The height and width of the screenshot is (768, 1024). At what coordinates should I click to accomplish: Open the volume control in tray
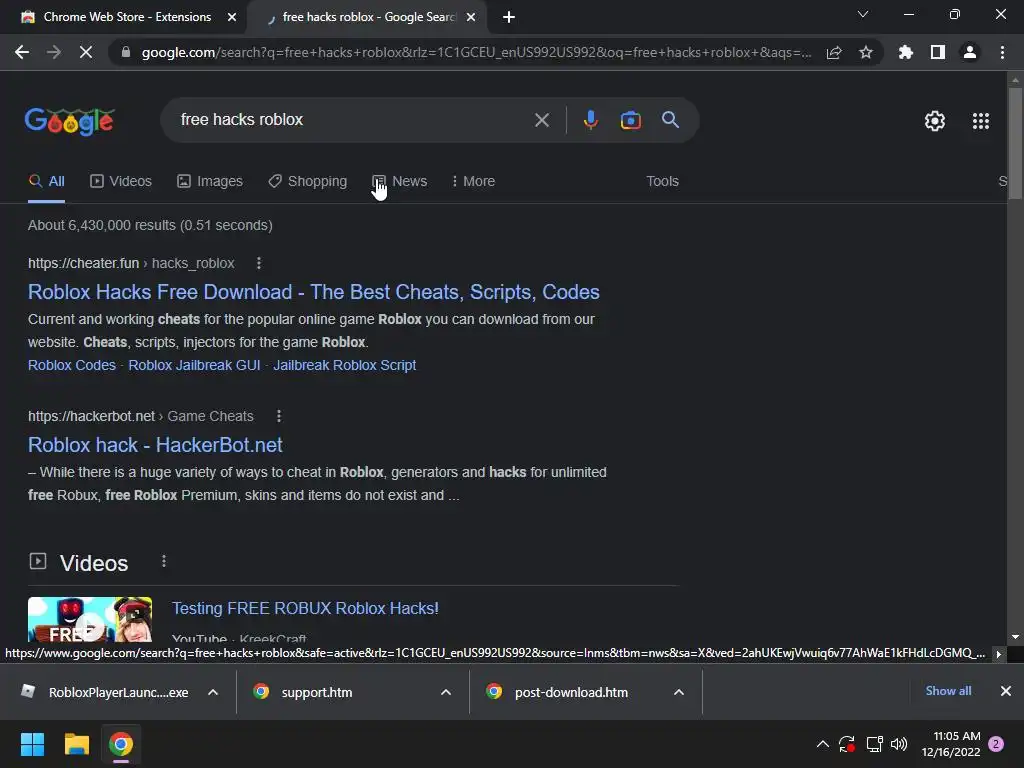(x=899, y=744)
